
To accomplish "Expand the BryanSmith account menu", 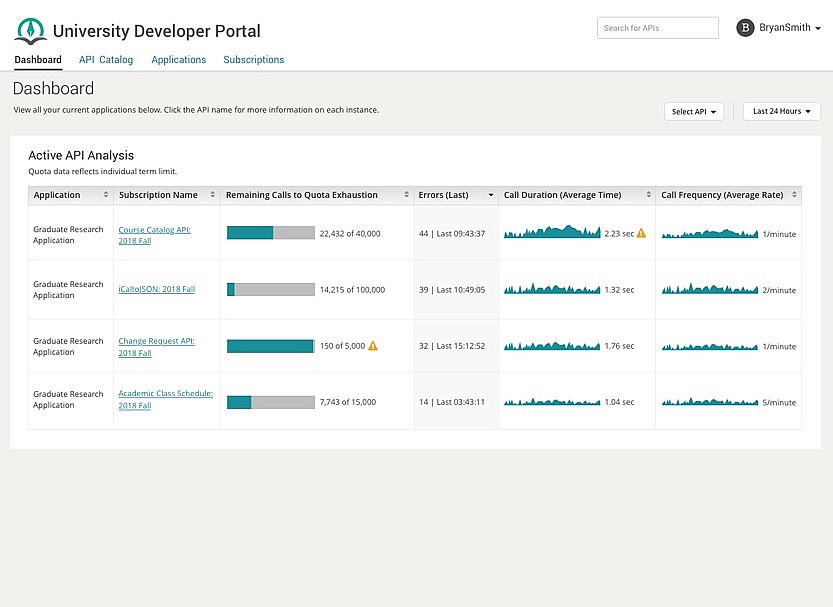I will [x=818, y=27].
